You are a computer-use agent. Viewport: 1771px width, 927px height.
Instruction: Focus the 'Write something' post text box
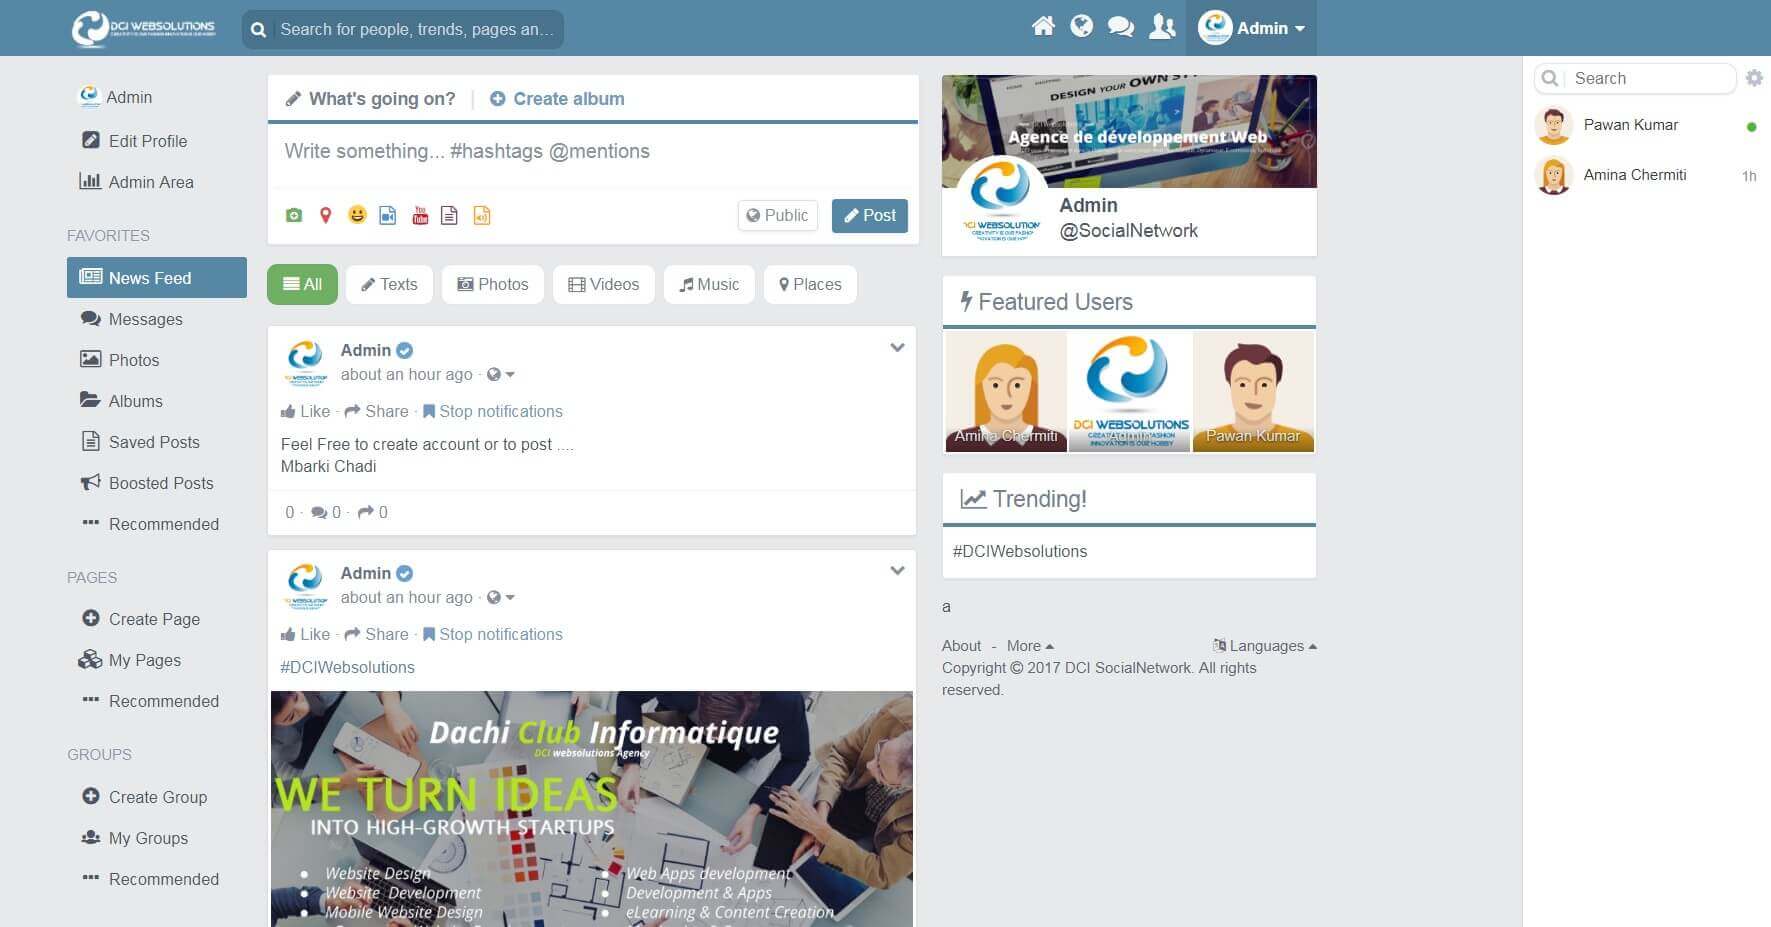tap(593, 152)
